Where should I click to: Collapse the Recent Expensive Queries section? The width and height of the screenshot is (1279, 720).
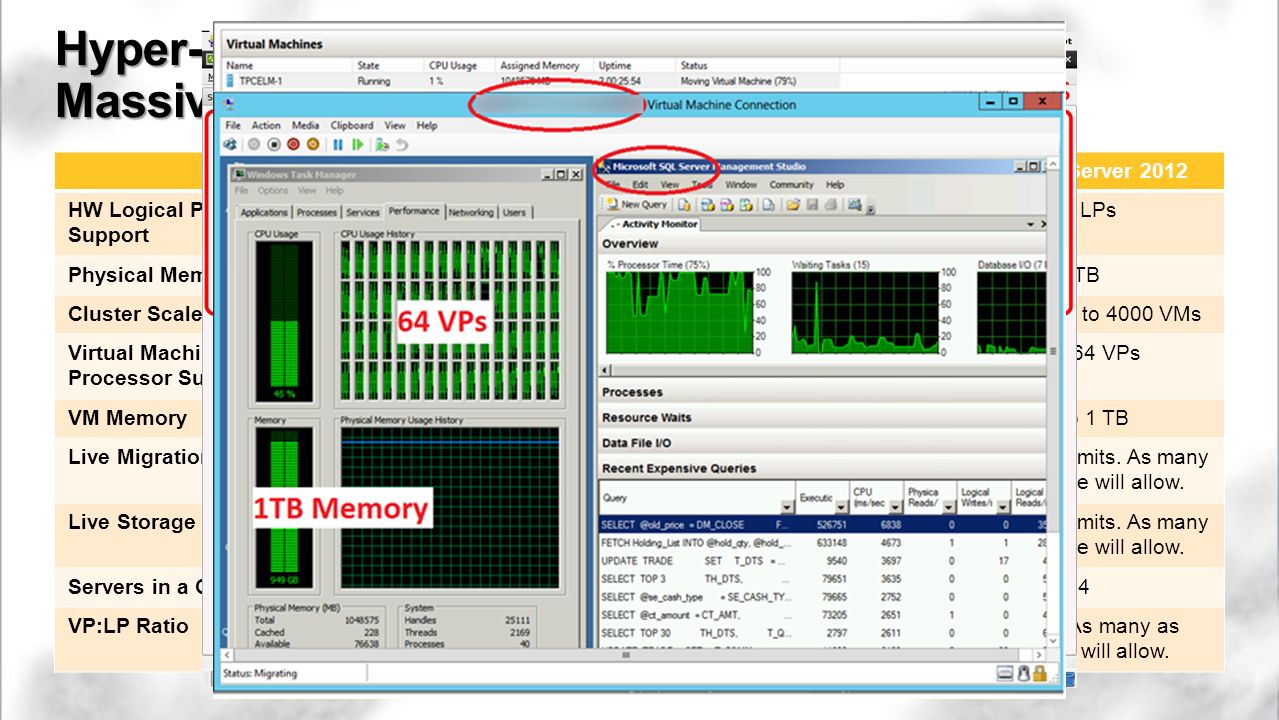[x=822, y=468]
